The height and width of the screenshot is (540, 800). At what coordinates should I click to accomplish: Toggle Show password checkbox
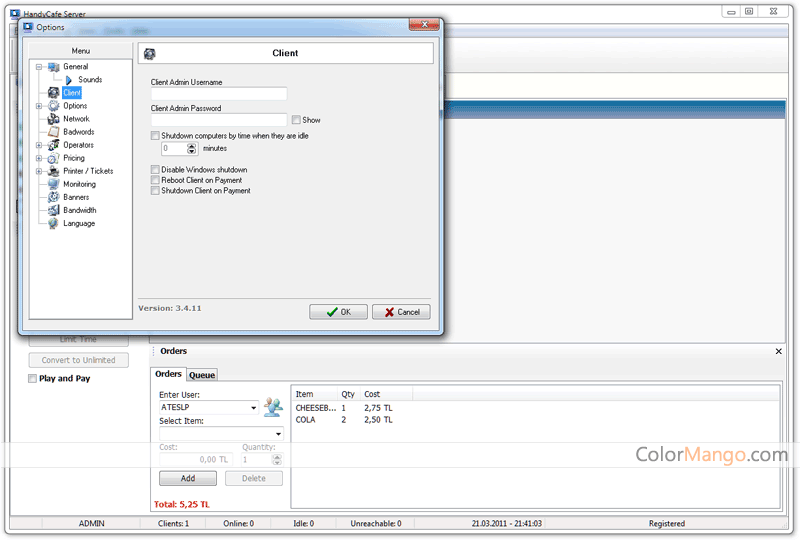click(x=296, y=120)
